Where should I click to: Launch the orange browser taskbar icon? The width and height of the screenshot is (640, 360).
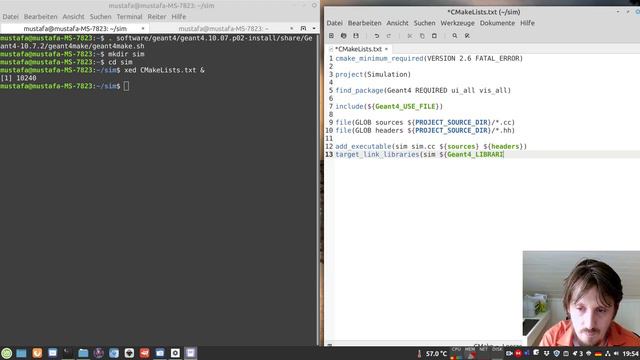tap(37, 353)
